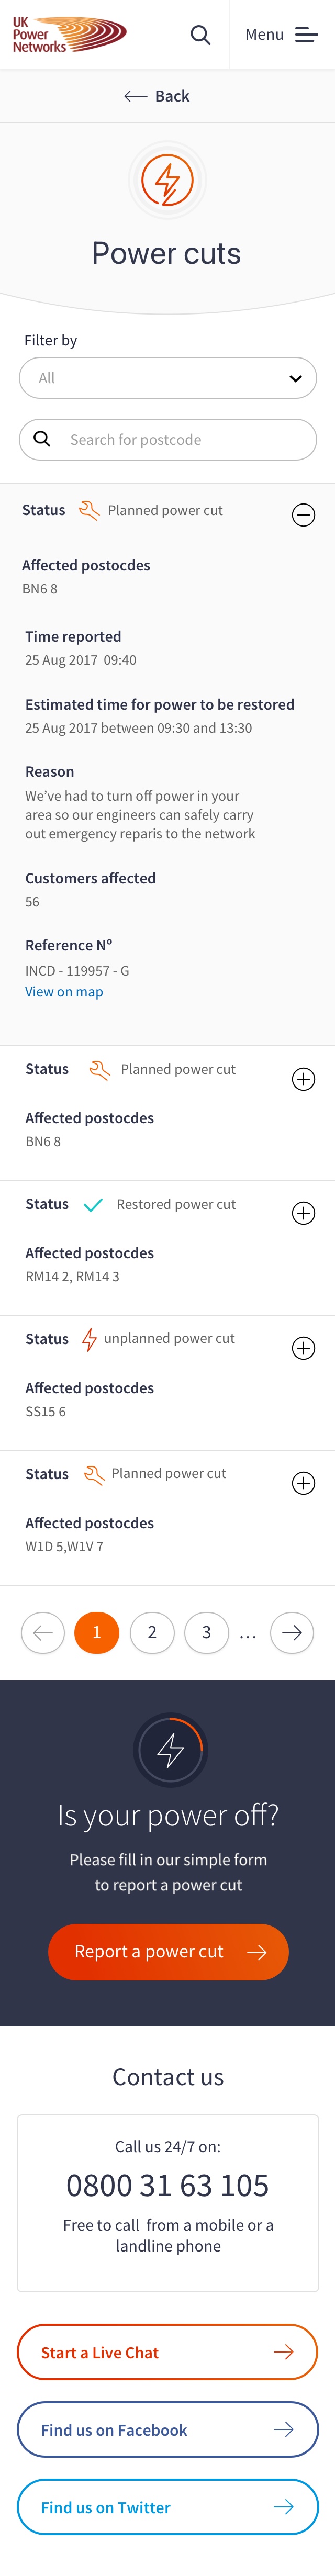Expand the W1D 5, W1V 7 entry
335x2576 pixels.
[303, 1483]
